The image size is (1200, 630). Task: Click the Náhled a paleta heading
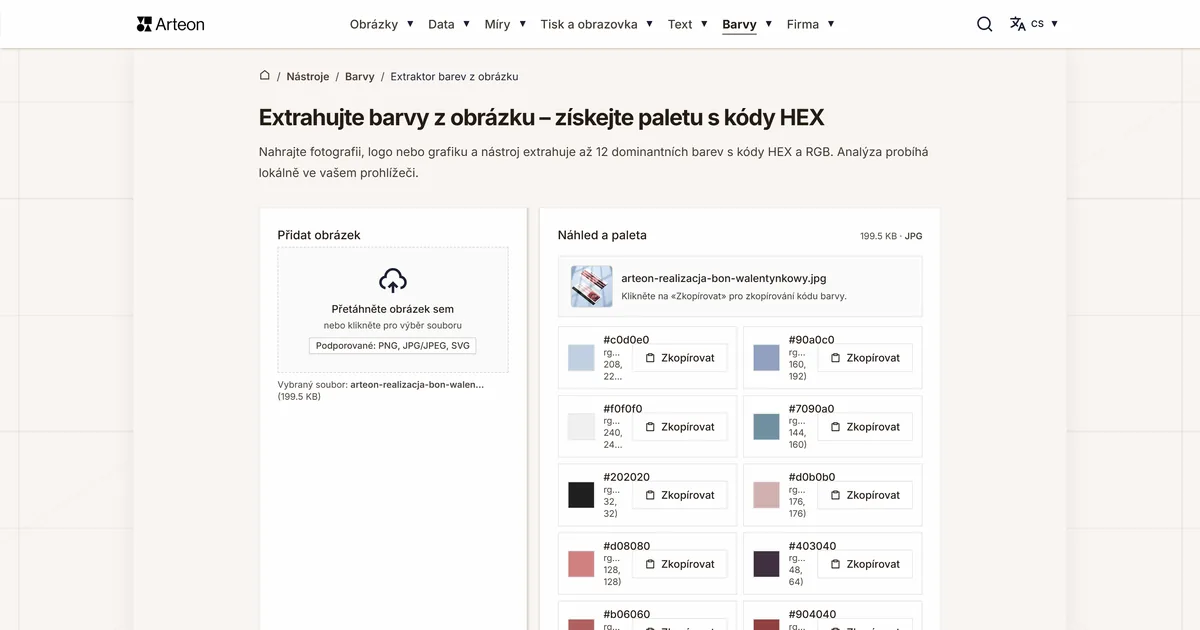point(602,235)
